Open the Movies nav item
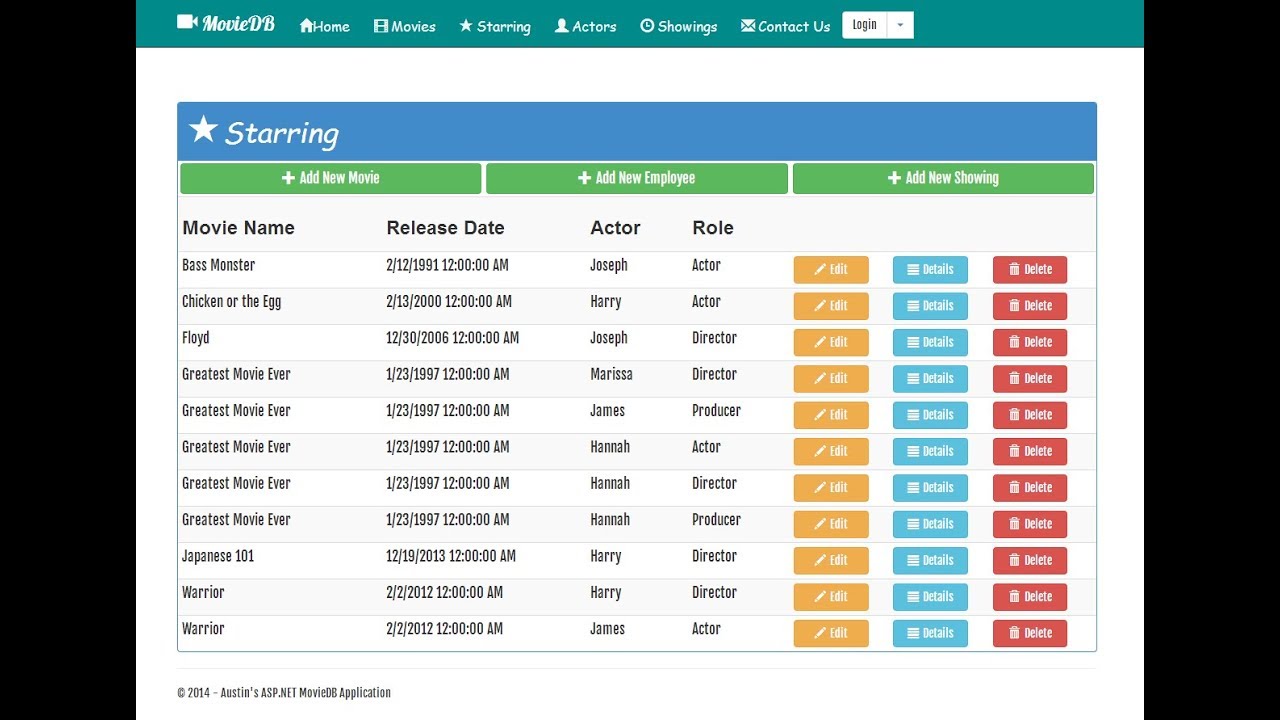 [404, 26]
